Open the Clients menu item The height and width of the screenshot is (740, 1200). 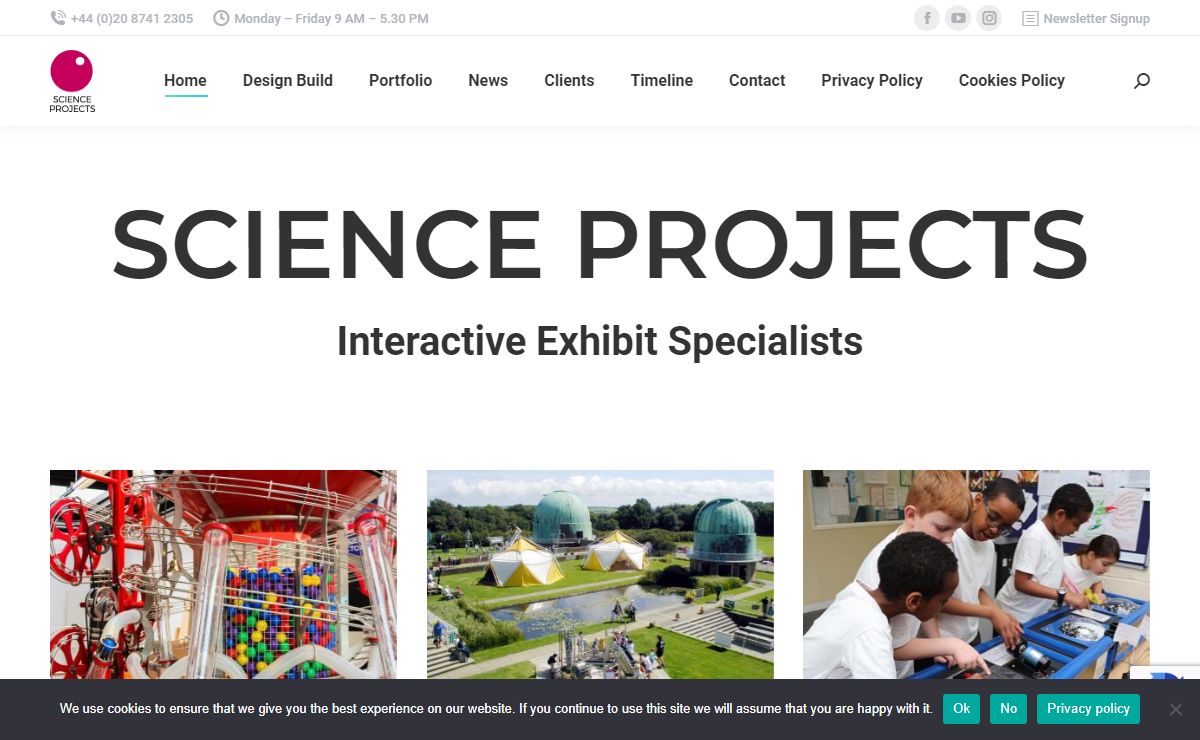click(x=569, y=81)
